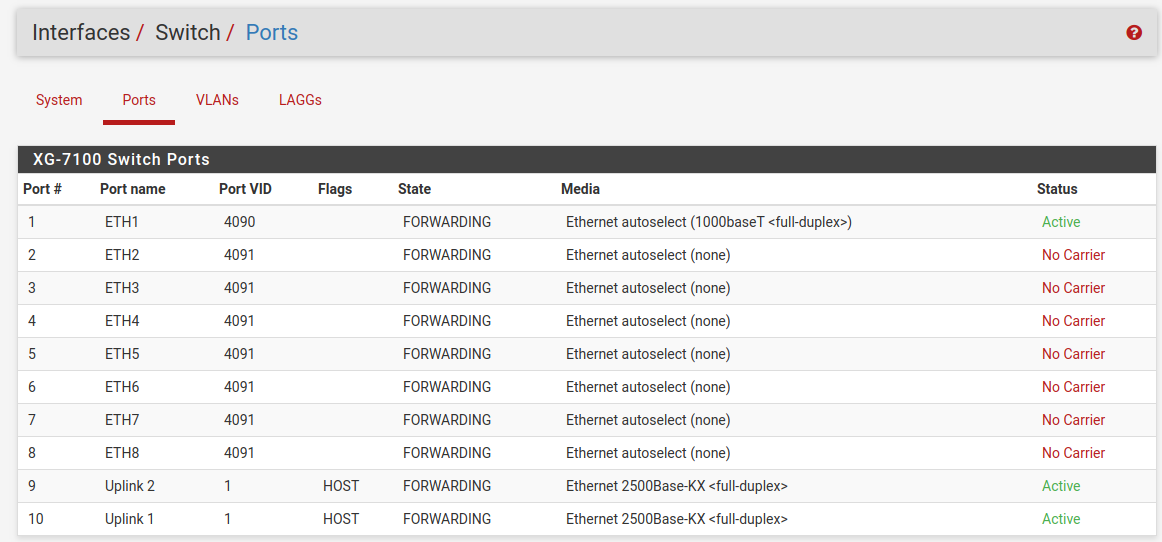Switch to the System tab
1162x542 pixels.
click(x=59, y=100)
